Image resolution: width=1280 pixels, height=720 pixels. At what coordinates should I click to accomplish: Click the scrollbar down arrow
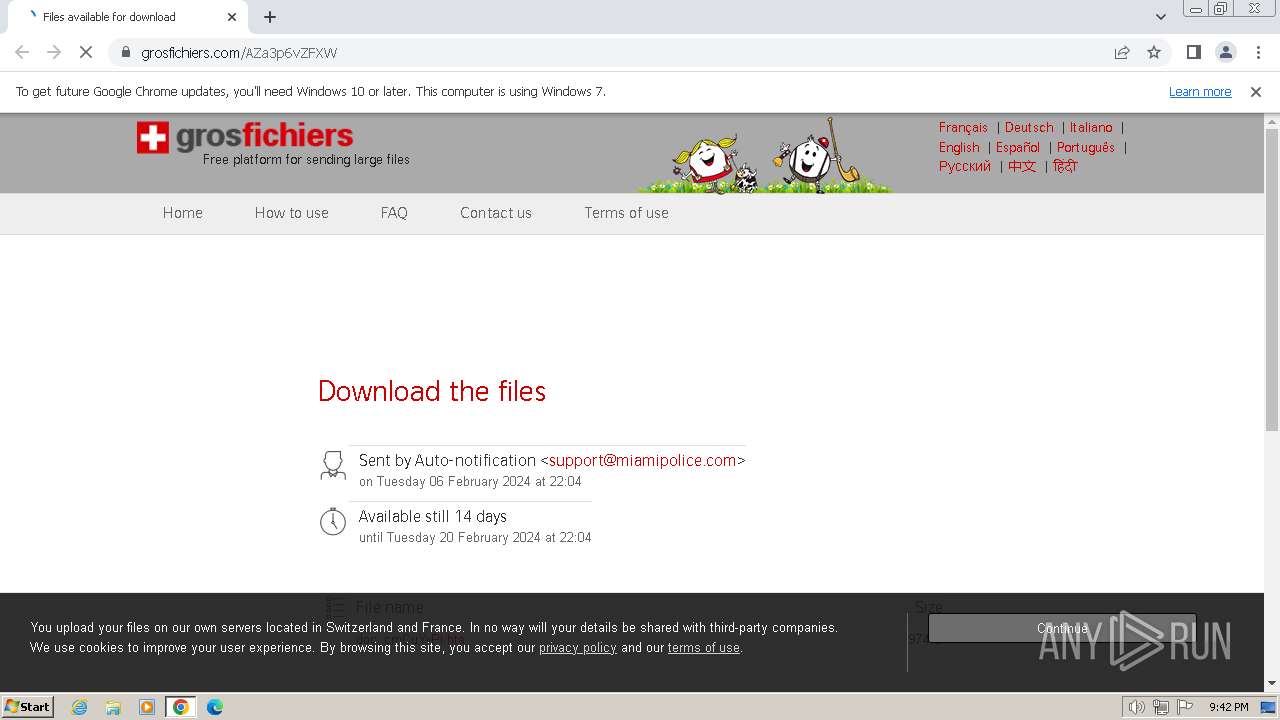click(x=1272, y=684)
